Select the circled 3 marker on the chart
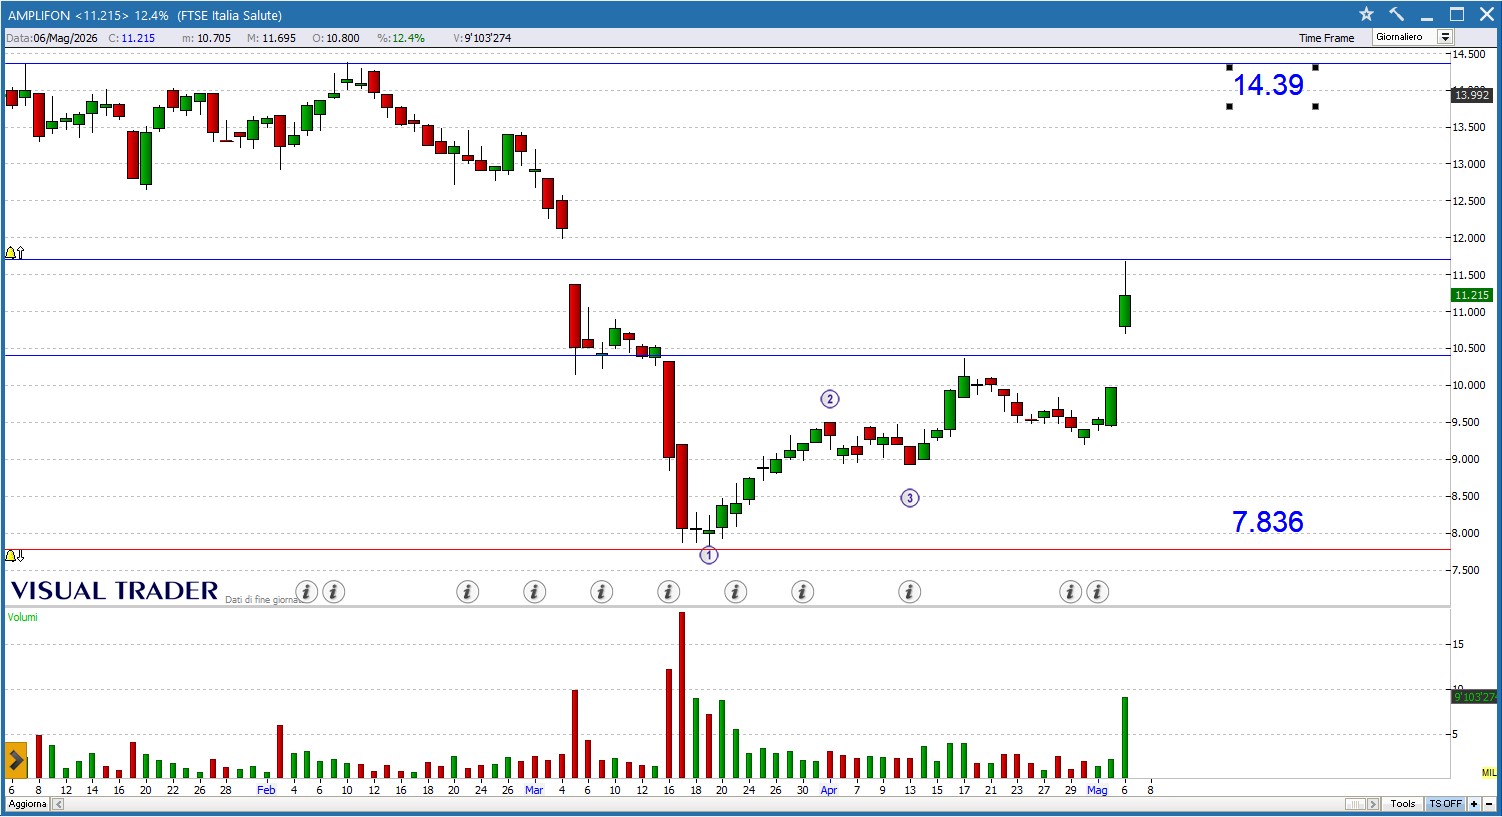The image size is (1502, 817). coord(909,498)
